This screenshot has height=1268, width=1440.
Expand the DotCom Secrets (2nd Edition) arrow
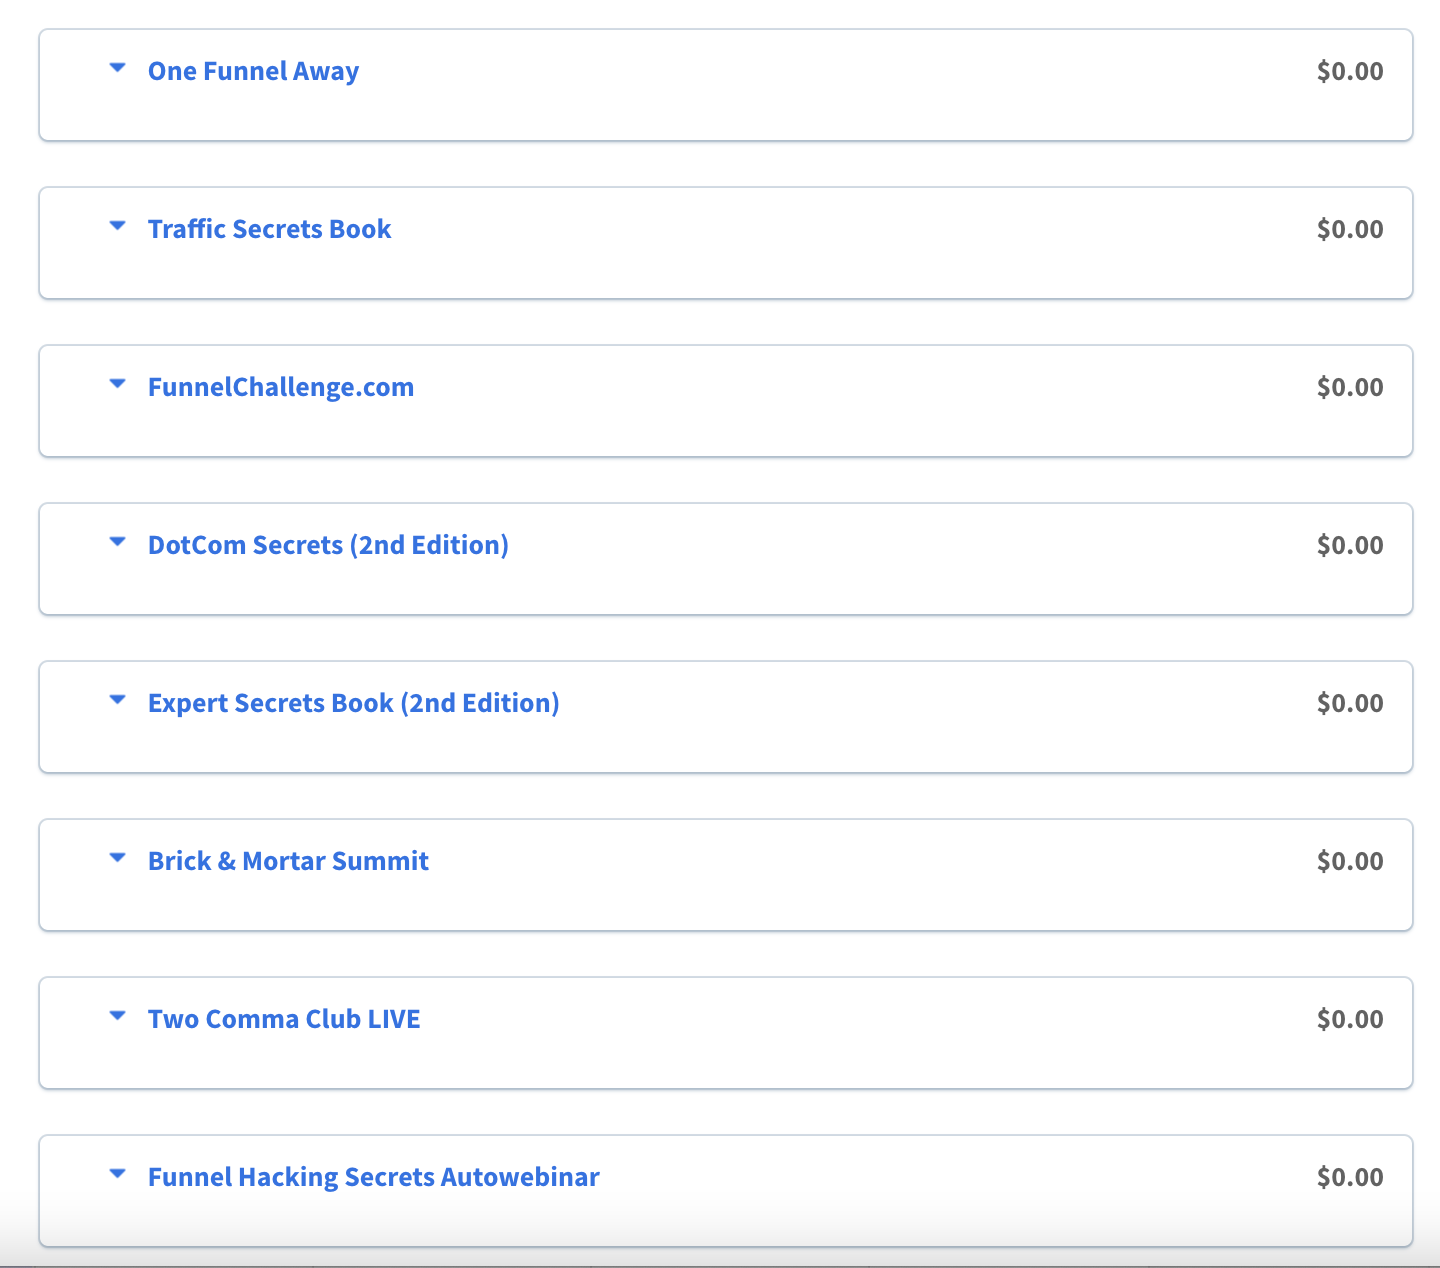118,542
